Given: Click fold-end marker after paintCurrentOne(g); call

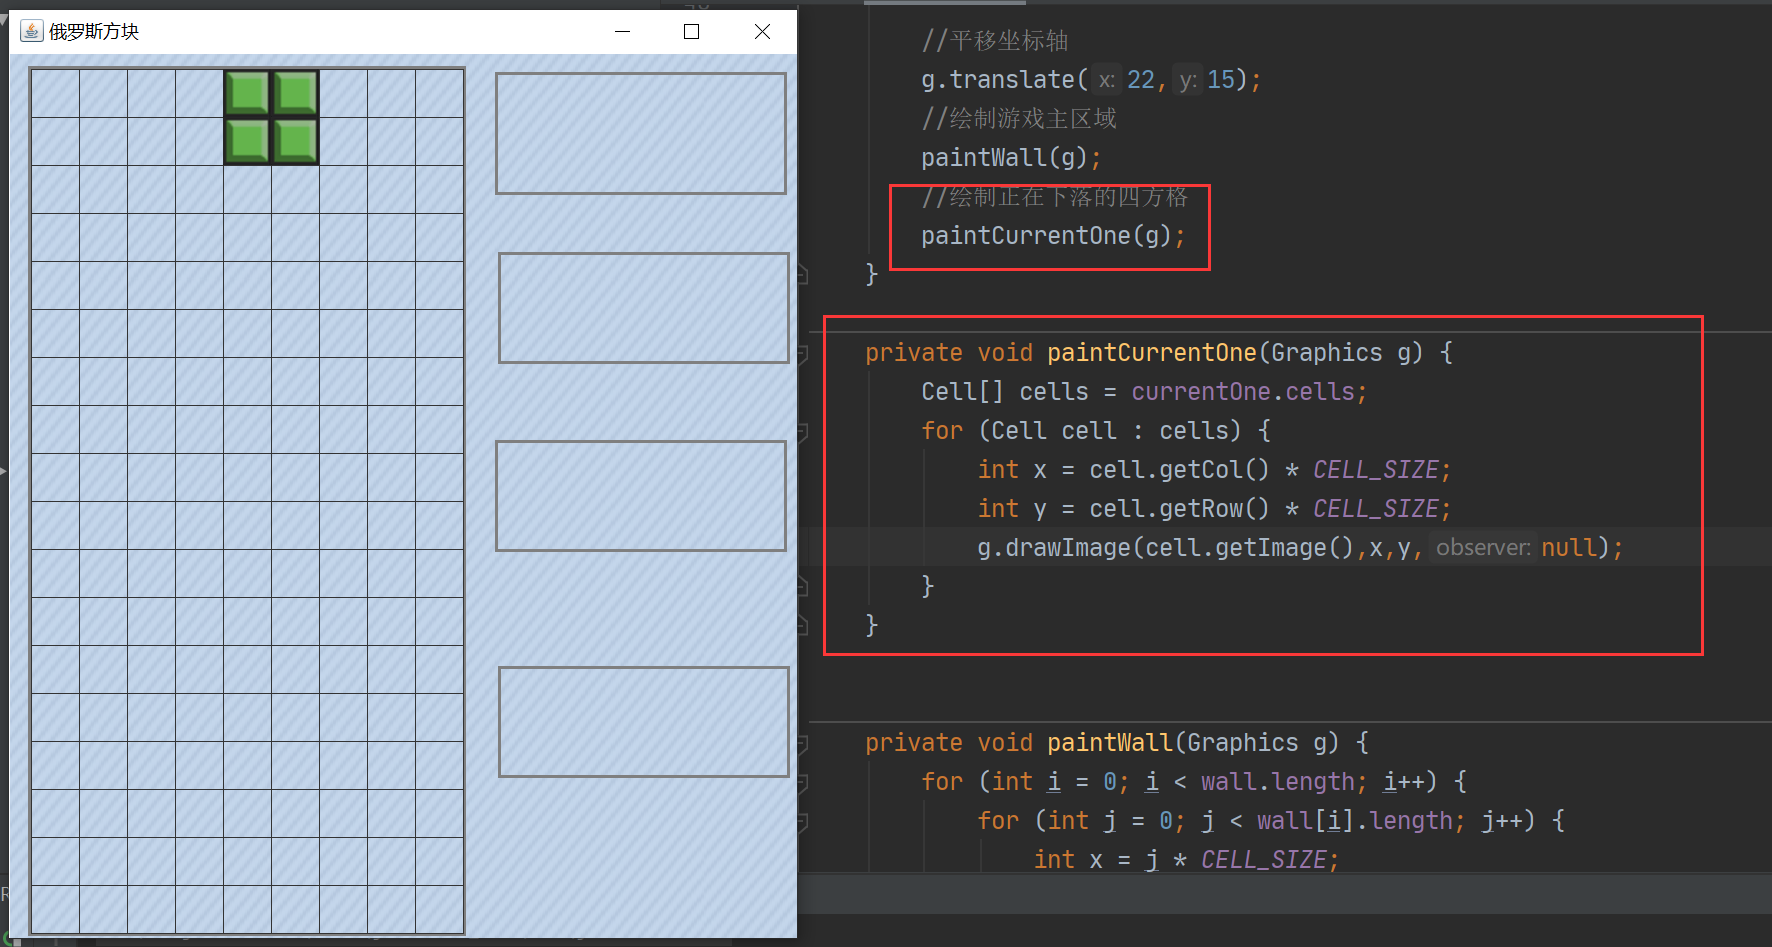Looking at the screenshot, I should point(802,274).
